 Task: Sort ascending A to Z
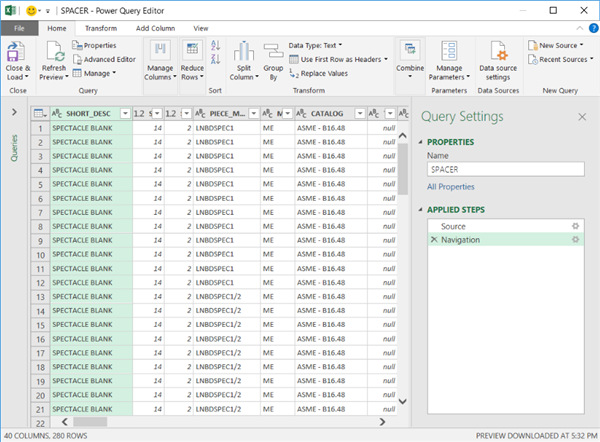[215, 45]
